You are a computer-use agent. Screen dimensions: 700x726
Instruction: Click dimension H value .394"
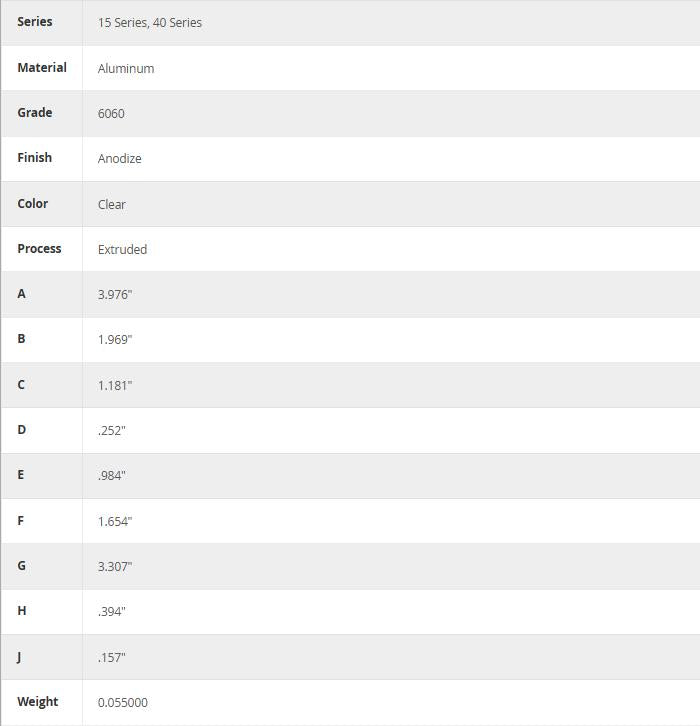click(x=112, y=611)
